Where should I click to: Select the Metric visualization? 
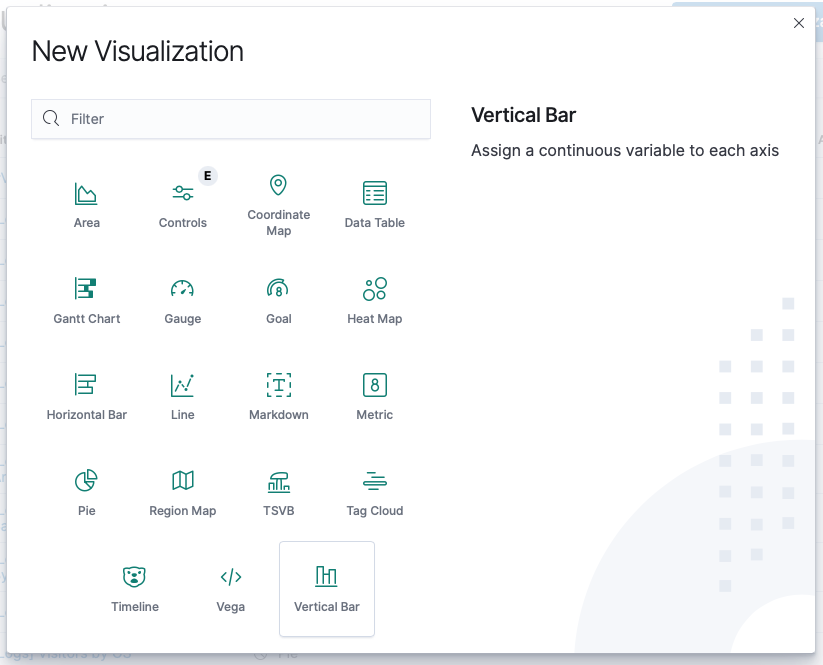(x=375, y=396)
